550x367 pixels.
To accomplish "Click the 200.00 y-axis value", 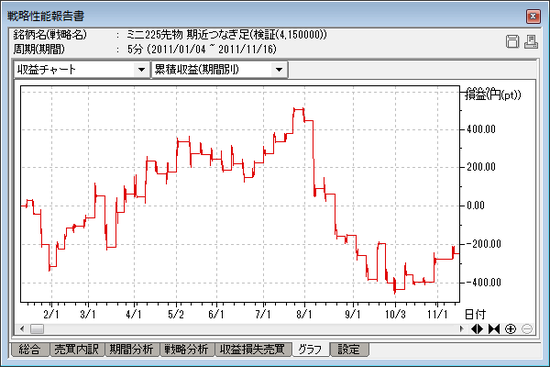I will [481, 167].
